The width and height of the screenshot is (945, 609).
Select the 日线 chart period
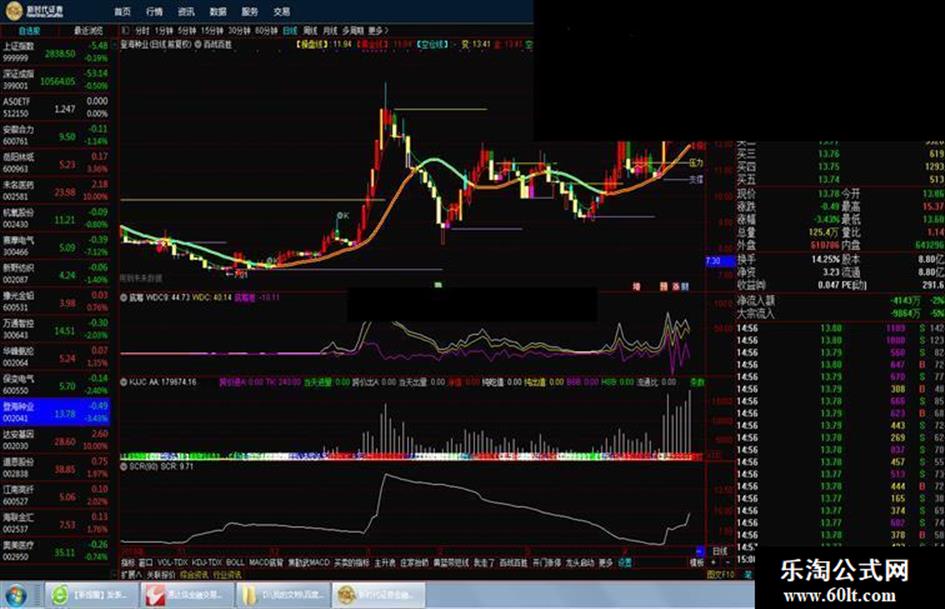[x=290, y=31]
